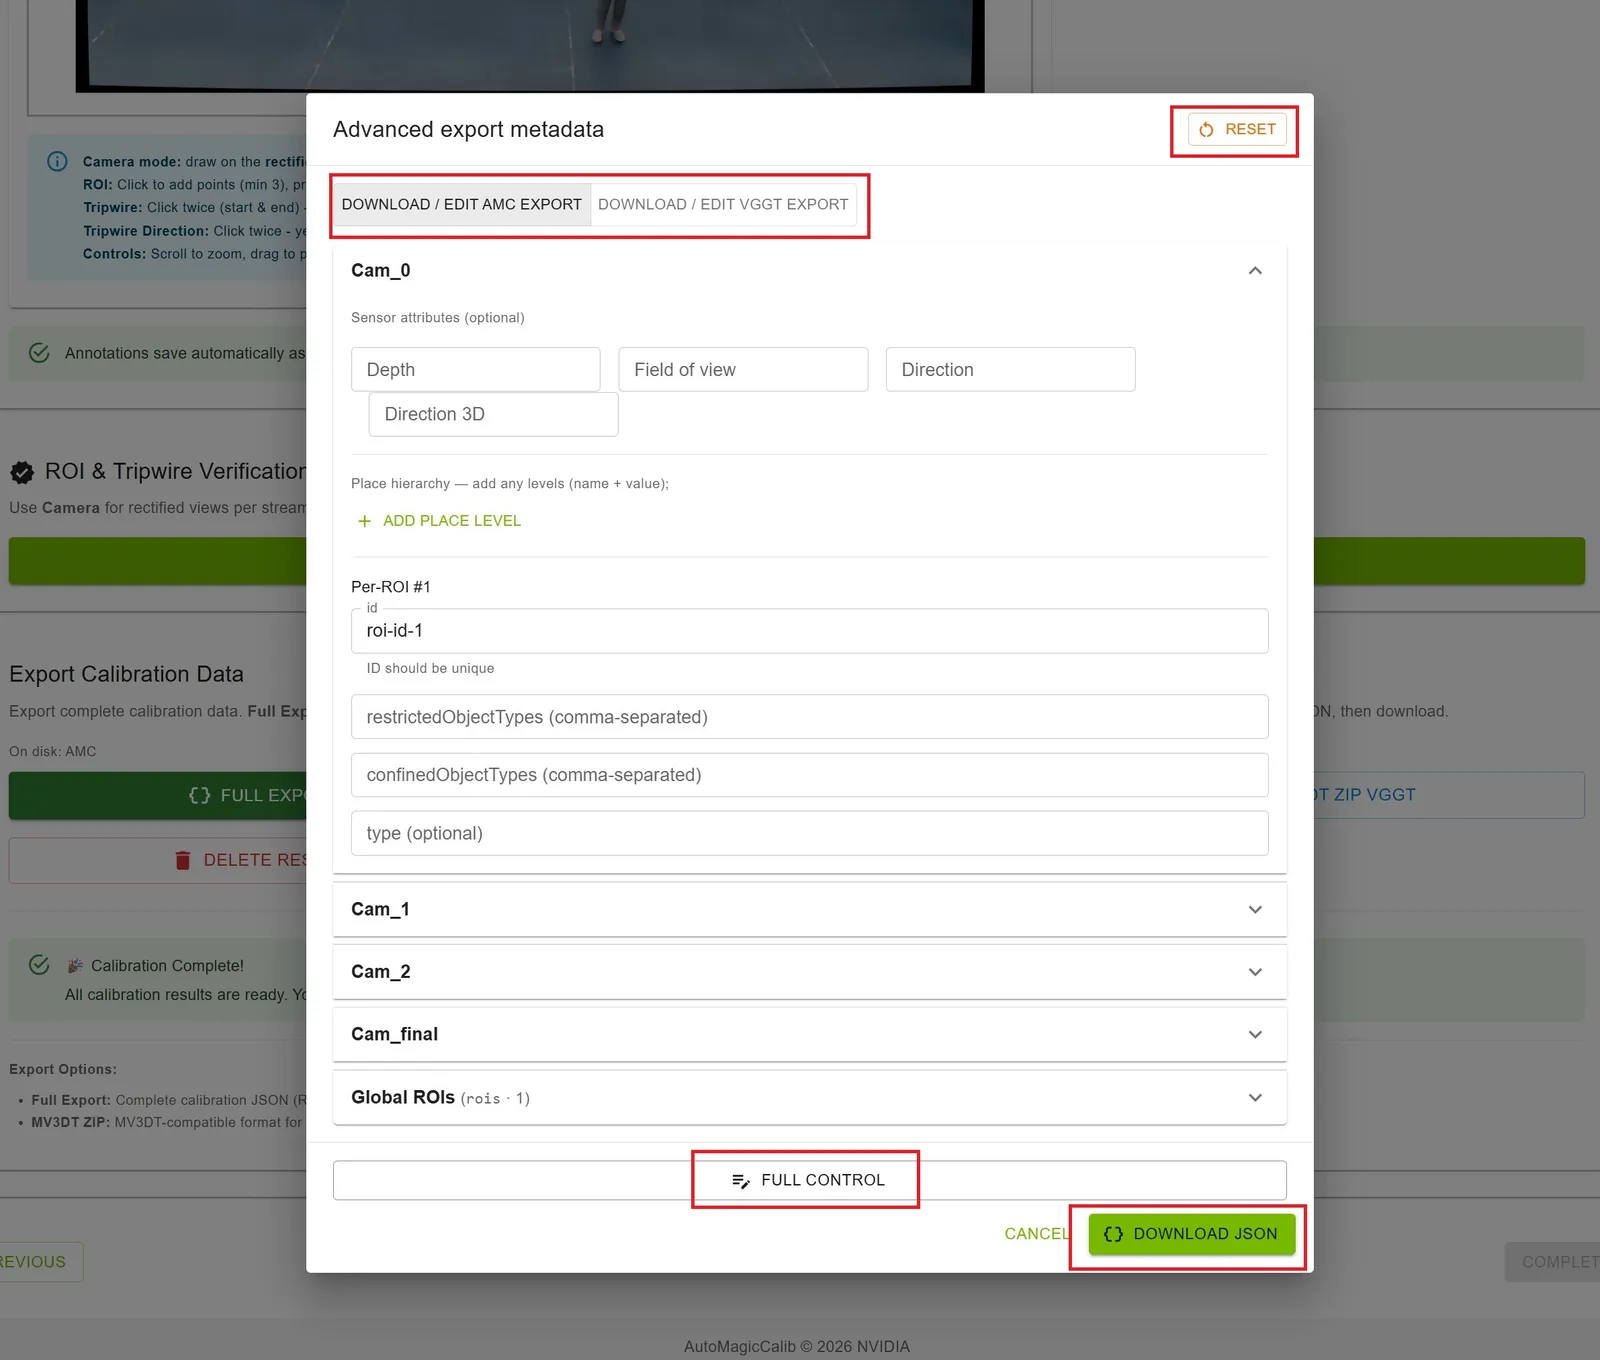Click the Depth sensor attribute field
This screenshot has width=1600, height=1360.
coord(476,369)
